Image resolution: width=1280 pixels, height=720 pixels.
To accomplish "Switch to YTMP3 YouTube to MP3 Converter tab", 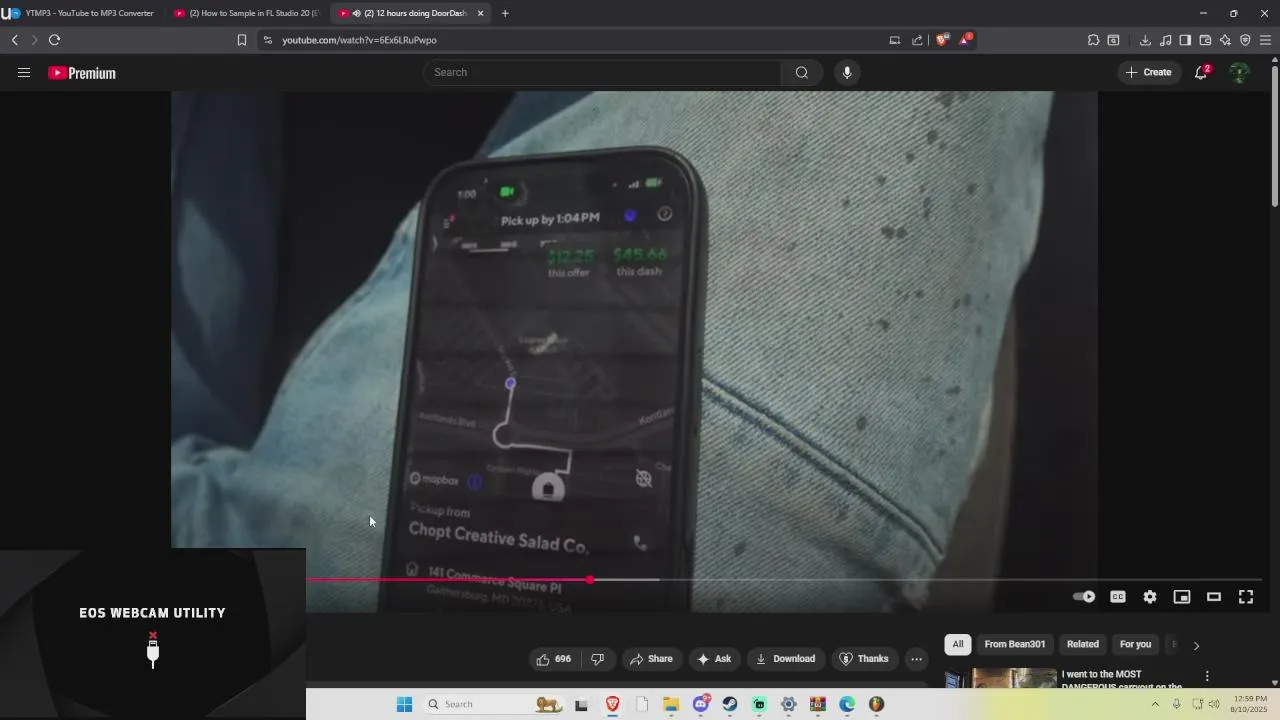I will point(82,13).
